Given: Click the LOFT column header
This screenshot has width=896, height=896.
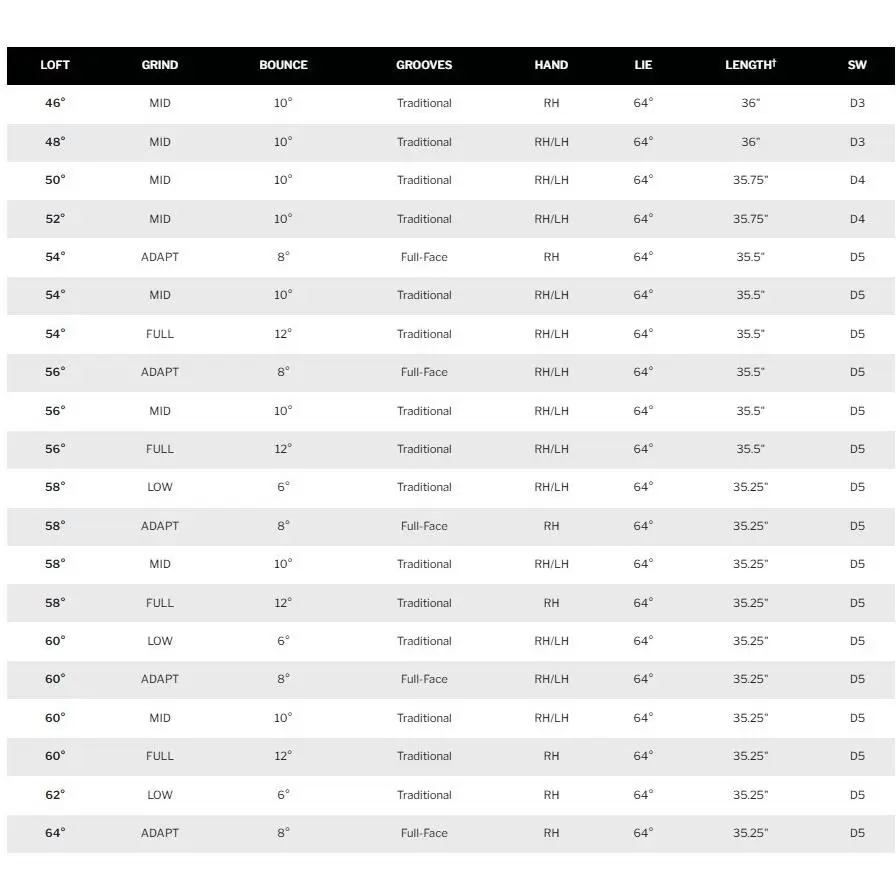Looking at the screenshot, I should pyautogui.click(x=55, y=65).
